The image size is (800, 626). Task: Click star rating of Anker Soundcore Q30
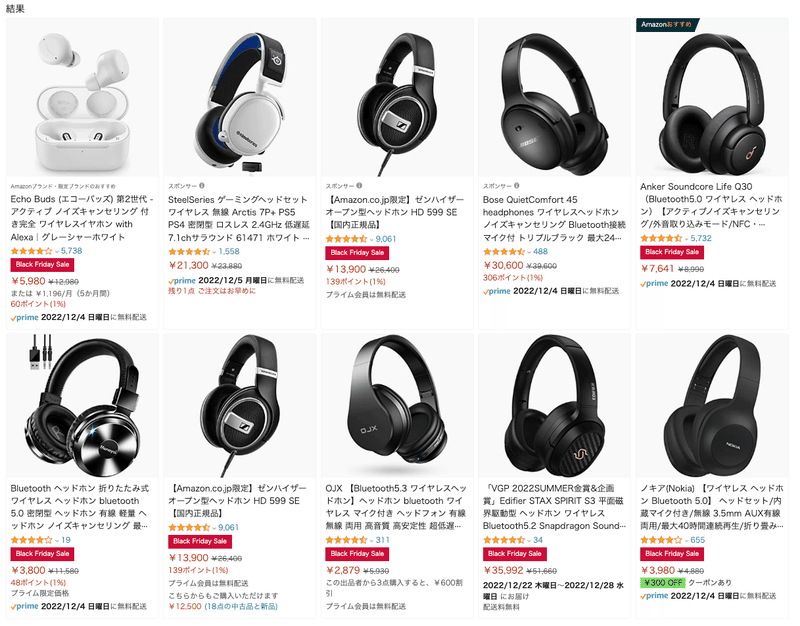click(x=661, y=238)
